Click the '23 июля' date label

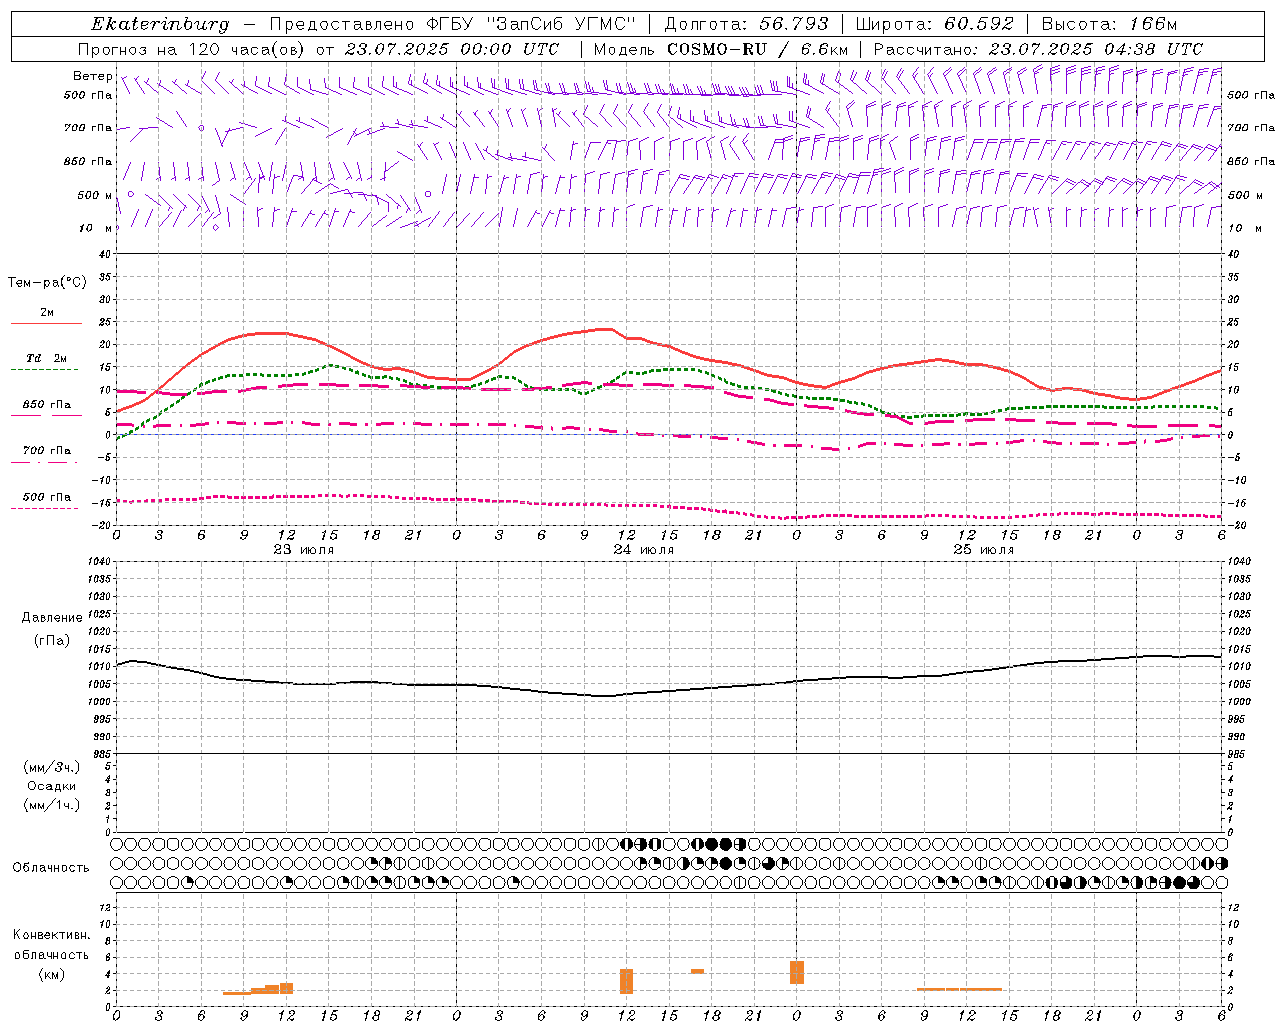pyautogui.click(x=304, y=550)
